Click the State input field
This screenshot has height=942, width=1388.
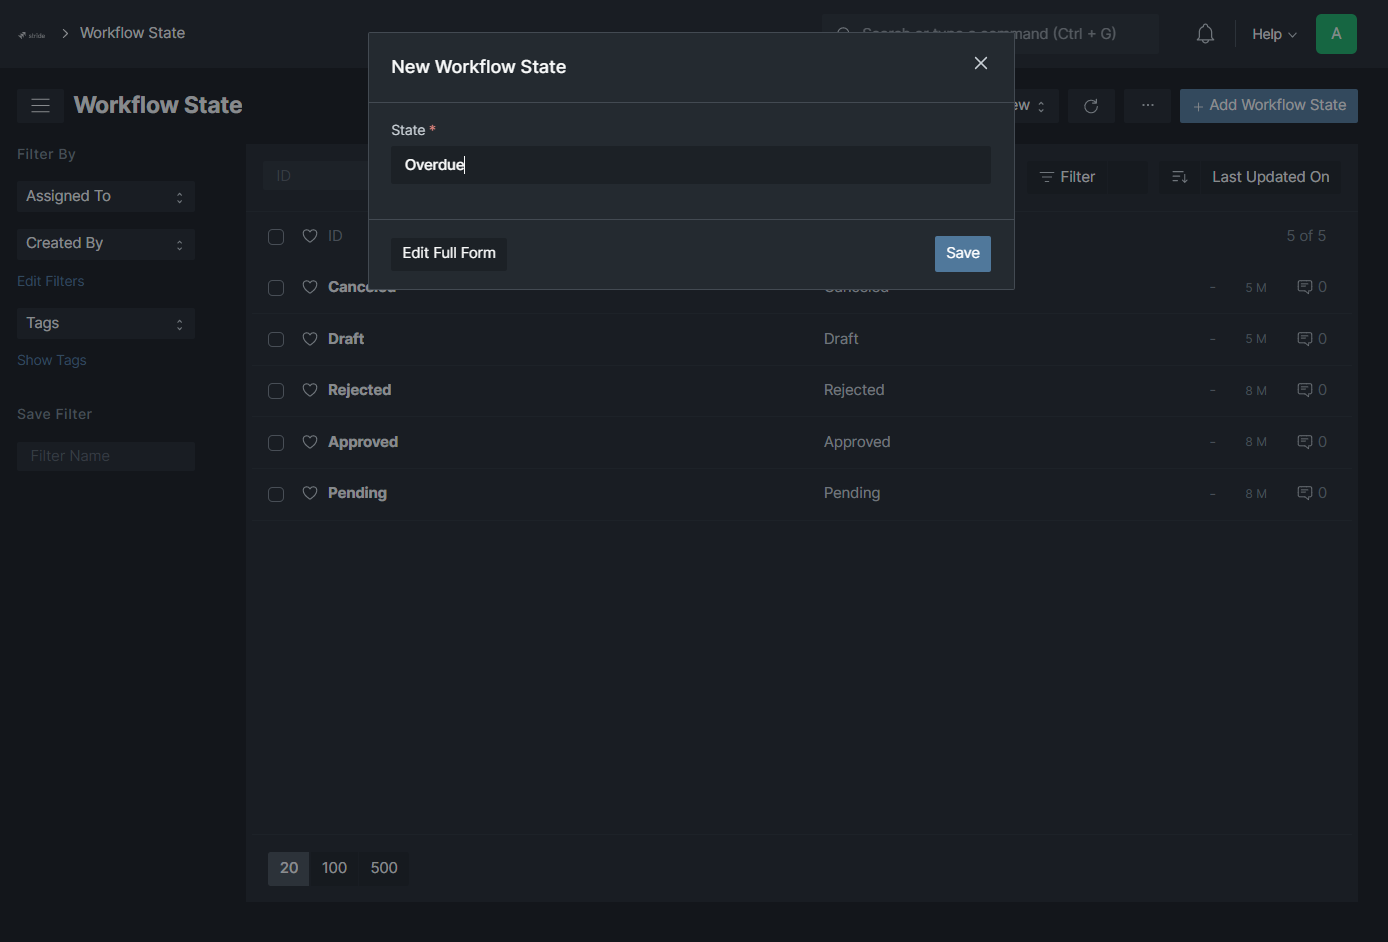point(691,165)
